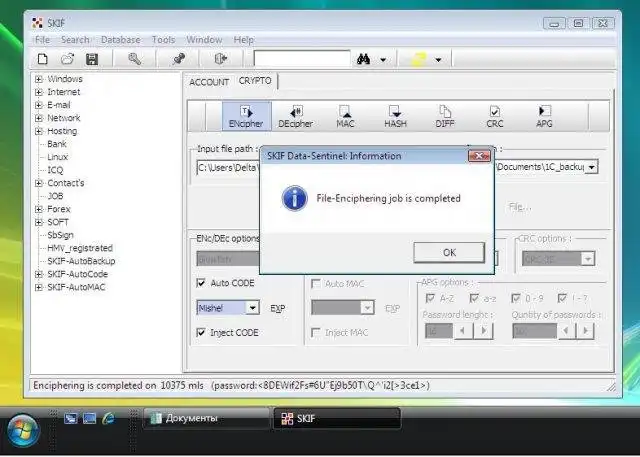Screen dimensions: 640x457
Task: Click the EXP button next to Mishel
Action: pos(278,308)
